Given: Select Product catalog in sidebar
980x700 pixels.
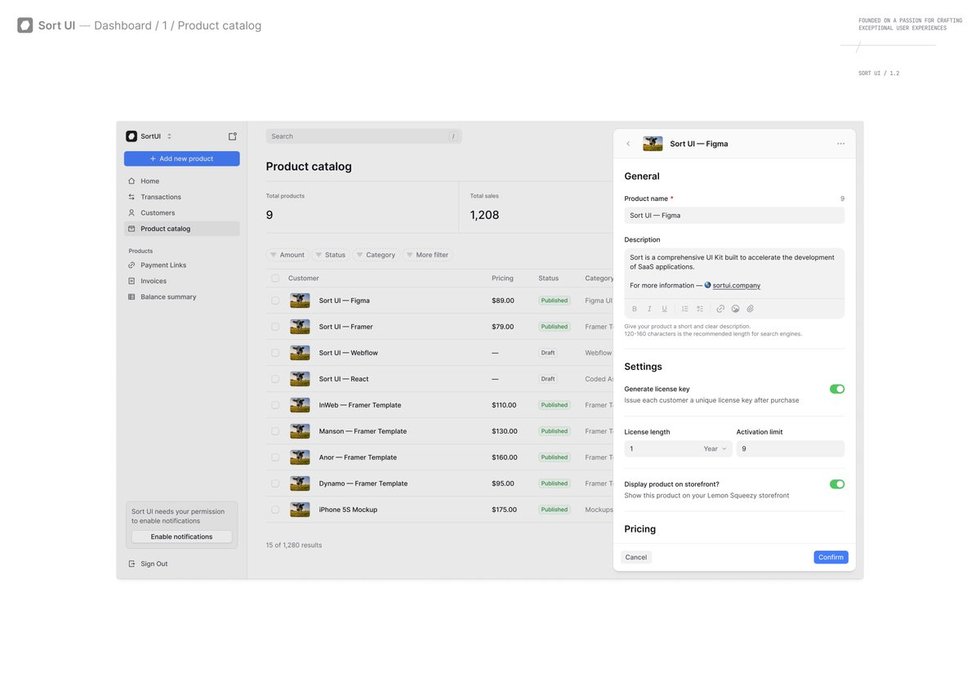Looking at the screenshot, I should (x=182, y=229).
